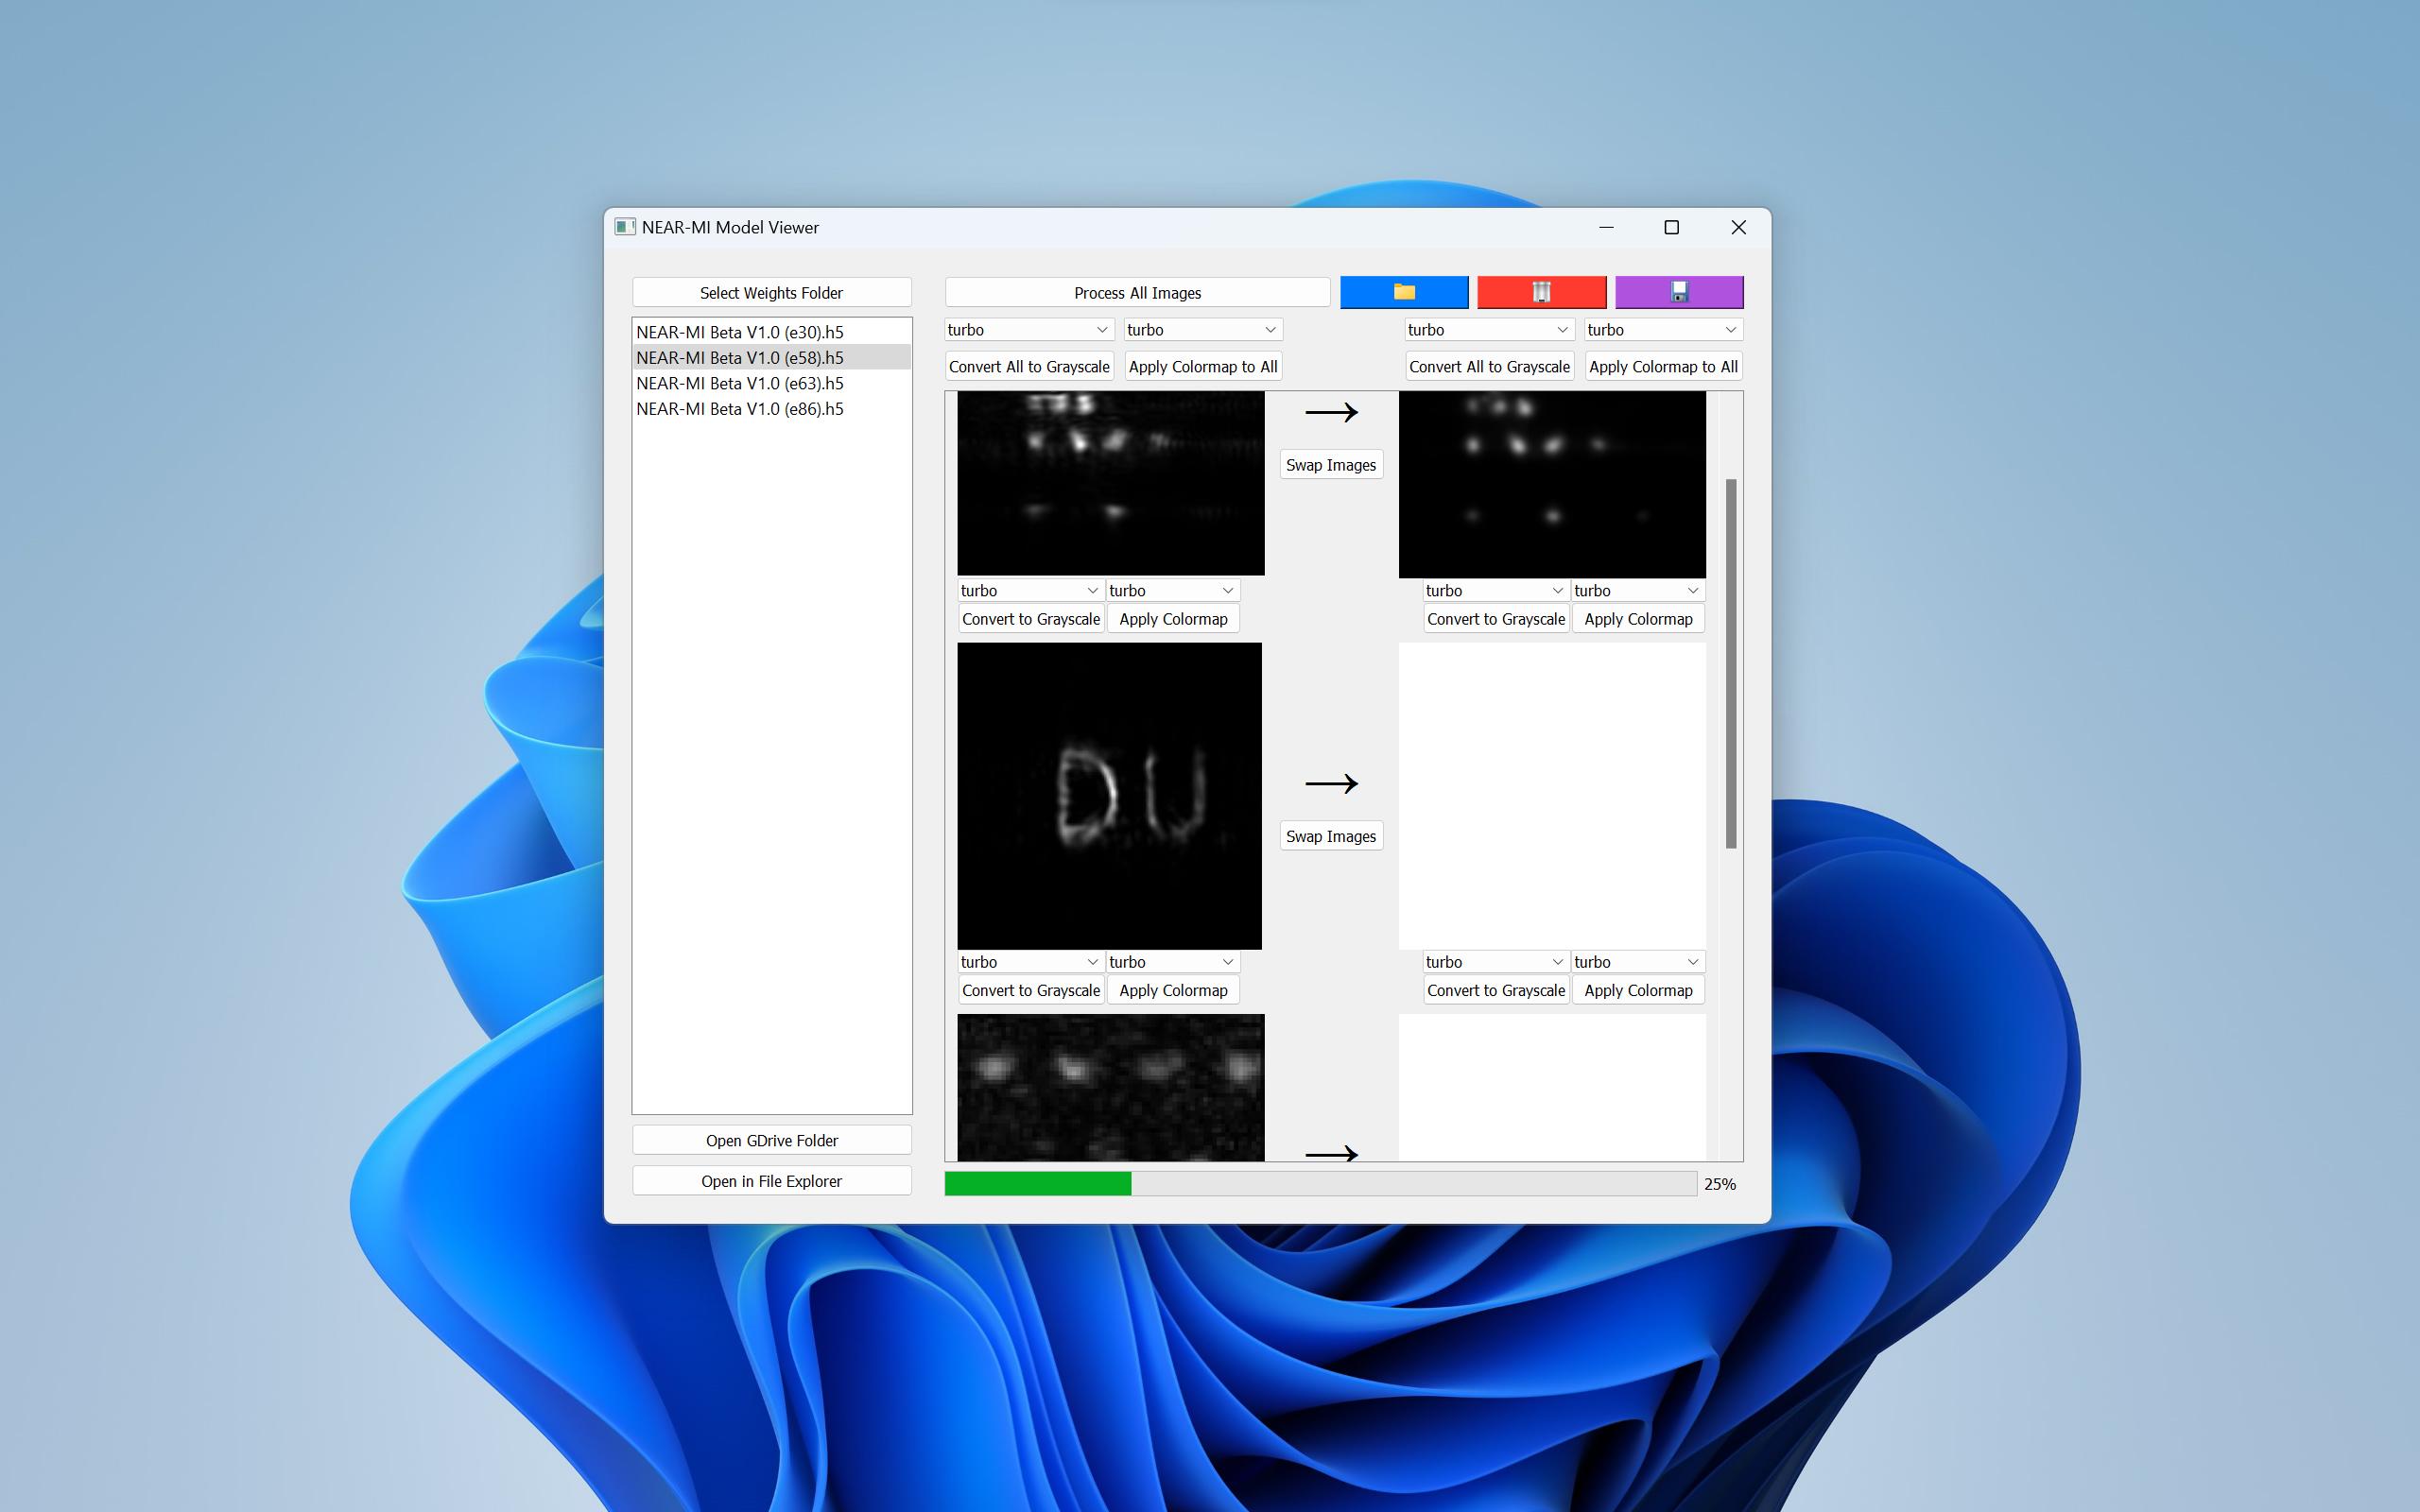Open the turbo dropdown below the DU image

(1030, 961)
